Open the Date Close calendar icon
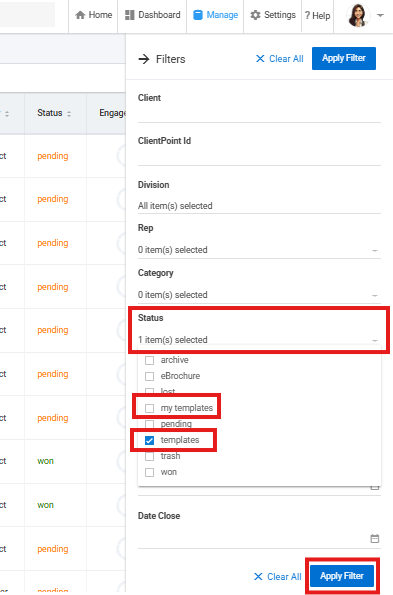The image size is (393, 595). 375,538
